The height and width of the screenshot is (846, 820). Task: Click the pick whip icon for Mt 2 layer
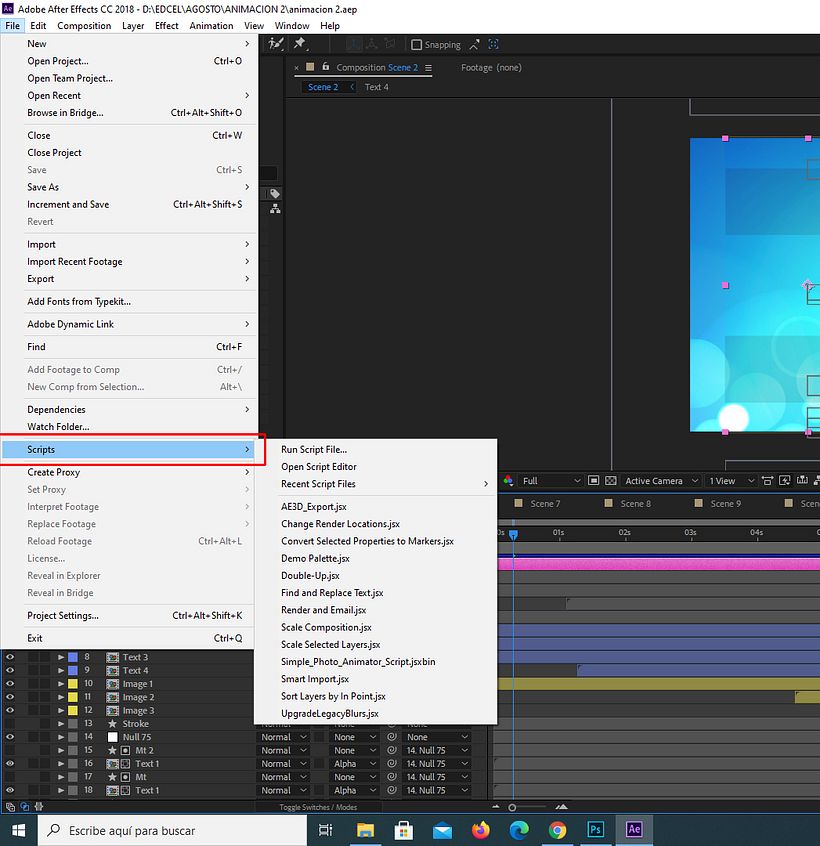click(x=392, y=750)
